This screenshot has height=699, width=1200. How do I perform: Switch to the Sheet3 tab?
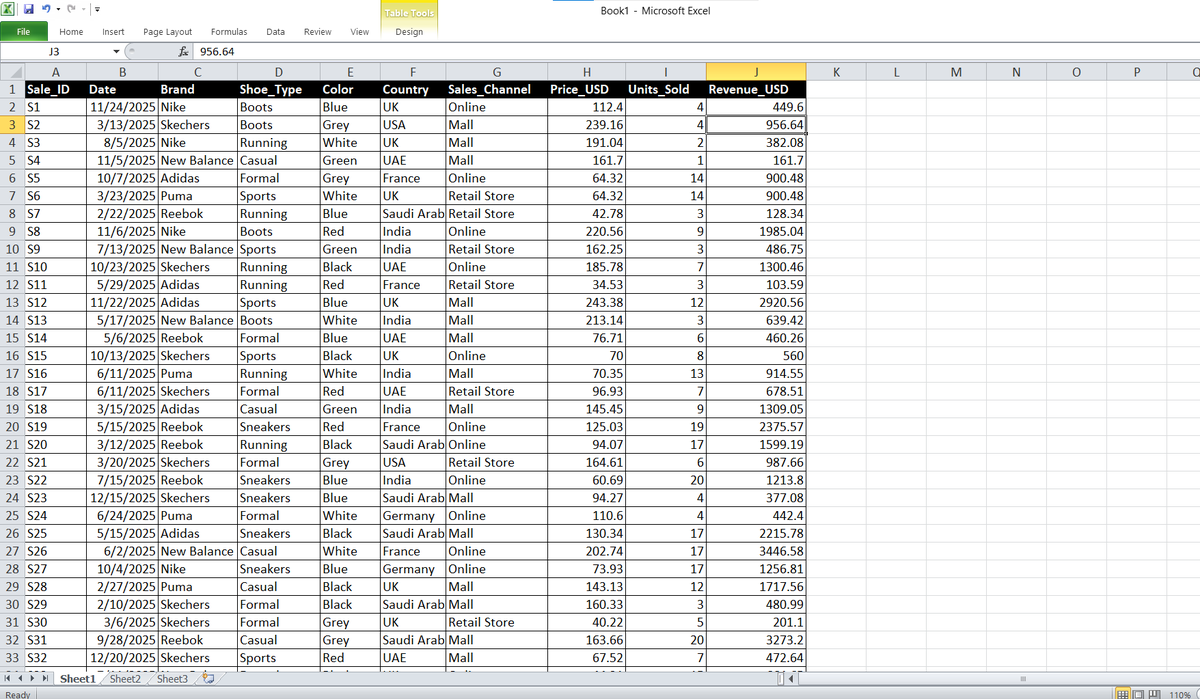click(172, 679)
